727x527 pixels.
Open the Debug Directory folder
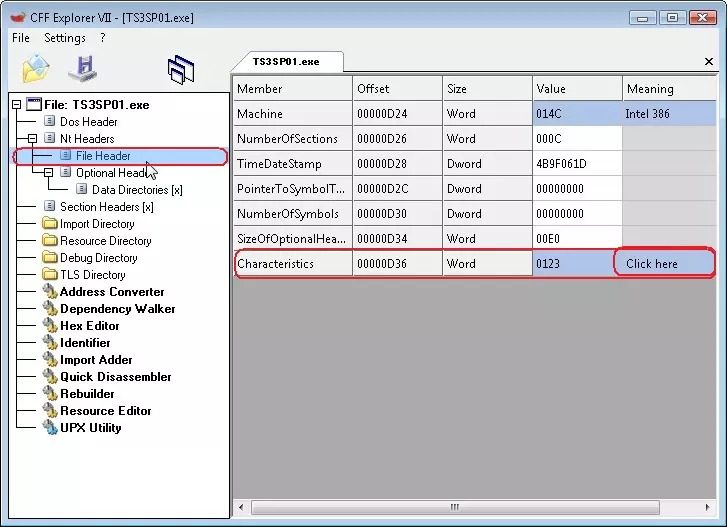pos(98,258)
